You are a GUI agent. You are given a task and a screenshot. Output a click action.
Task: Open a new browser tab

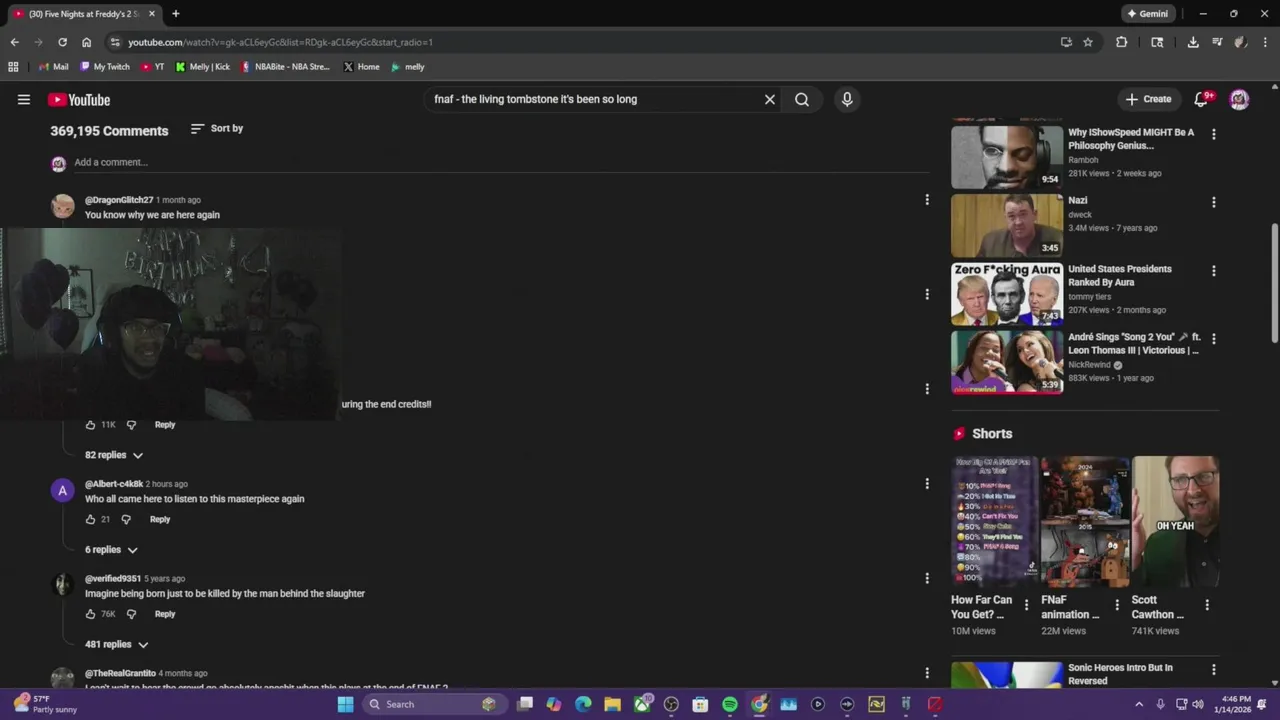pyautogui.click(x=176, y=14)
